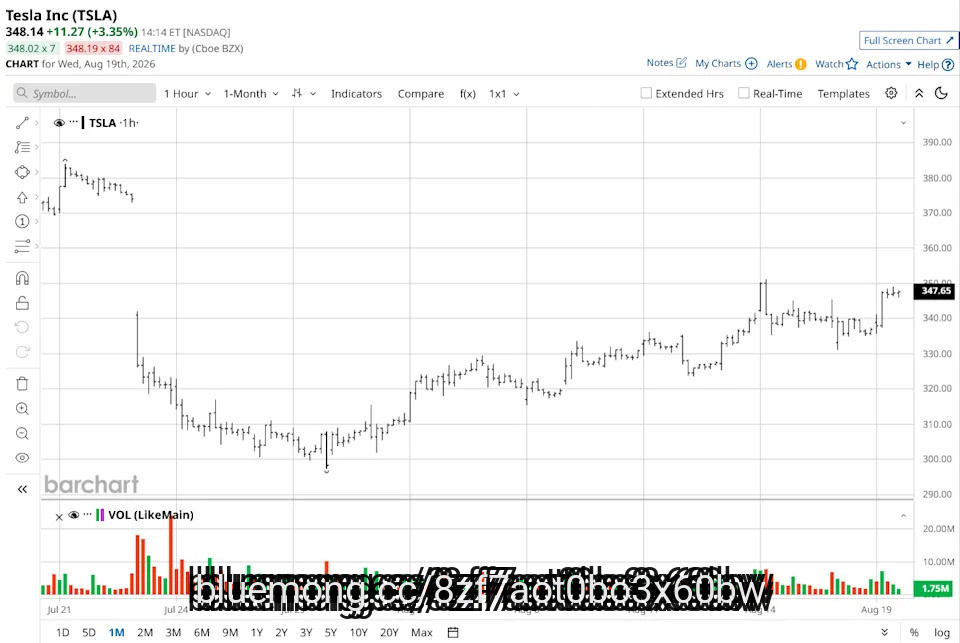960x643 pixels.
Task: Collapse the chart header arrows
Action: (x=919, y=93)
